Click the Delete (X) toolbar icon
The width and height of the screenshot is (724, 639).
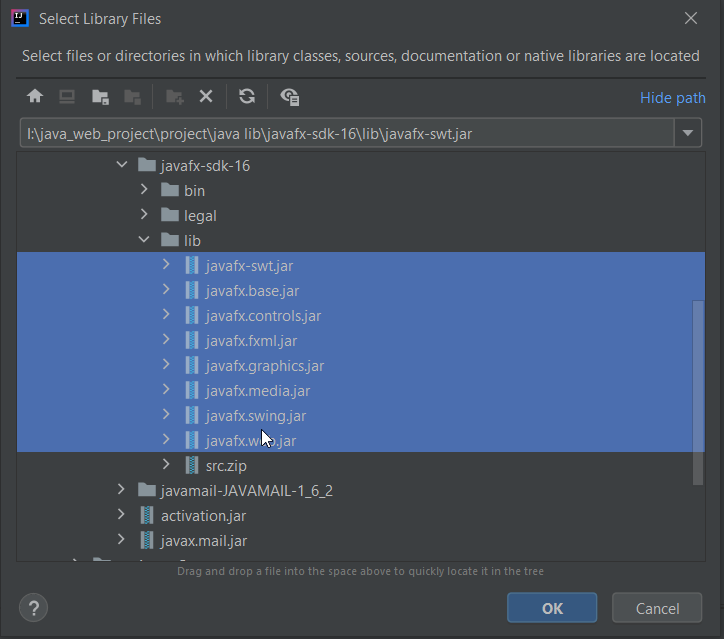[206, 96]
